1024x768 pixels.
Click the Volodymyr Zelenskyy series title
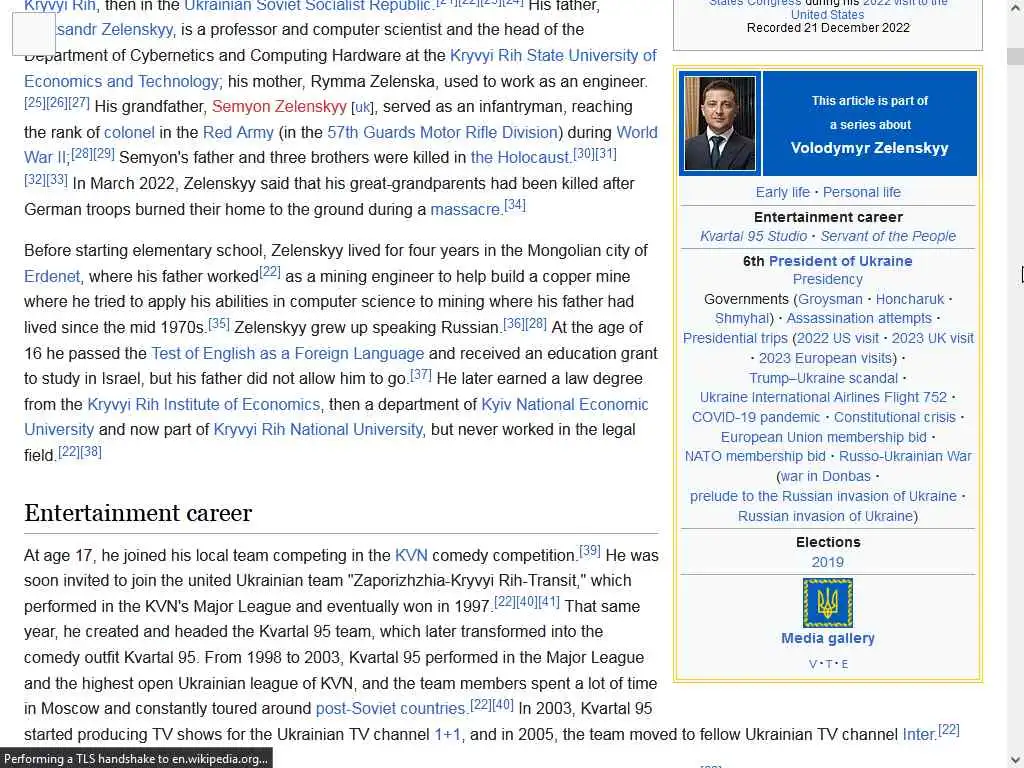click(x=869, y=148)
